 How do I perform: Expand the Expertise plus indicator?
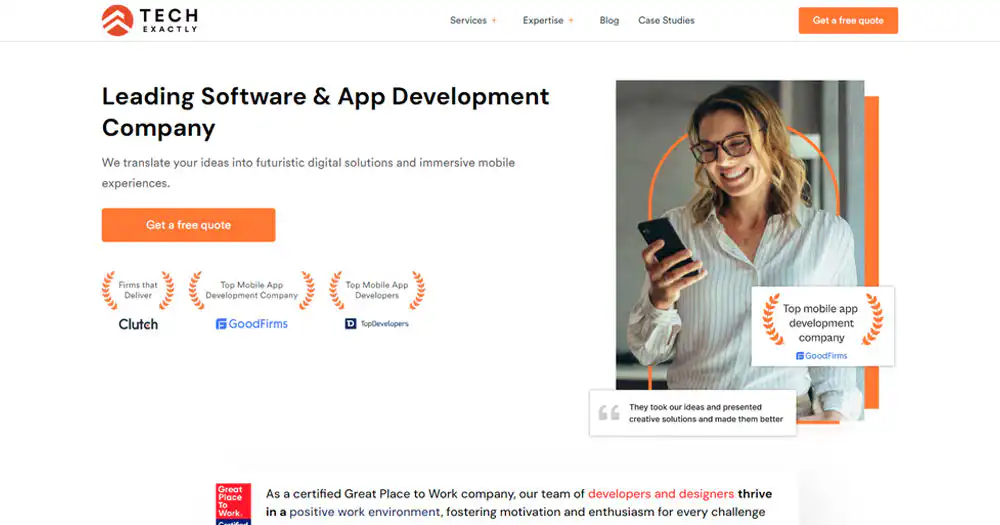571,20
